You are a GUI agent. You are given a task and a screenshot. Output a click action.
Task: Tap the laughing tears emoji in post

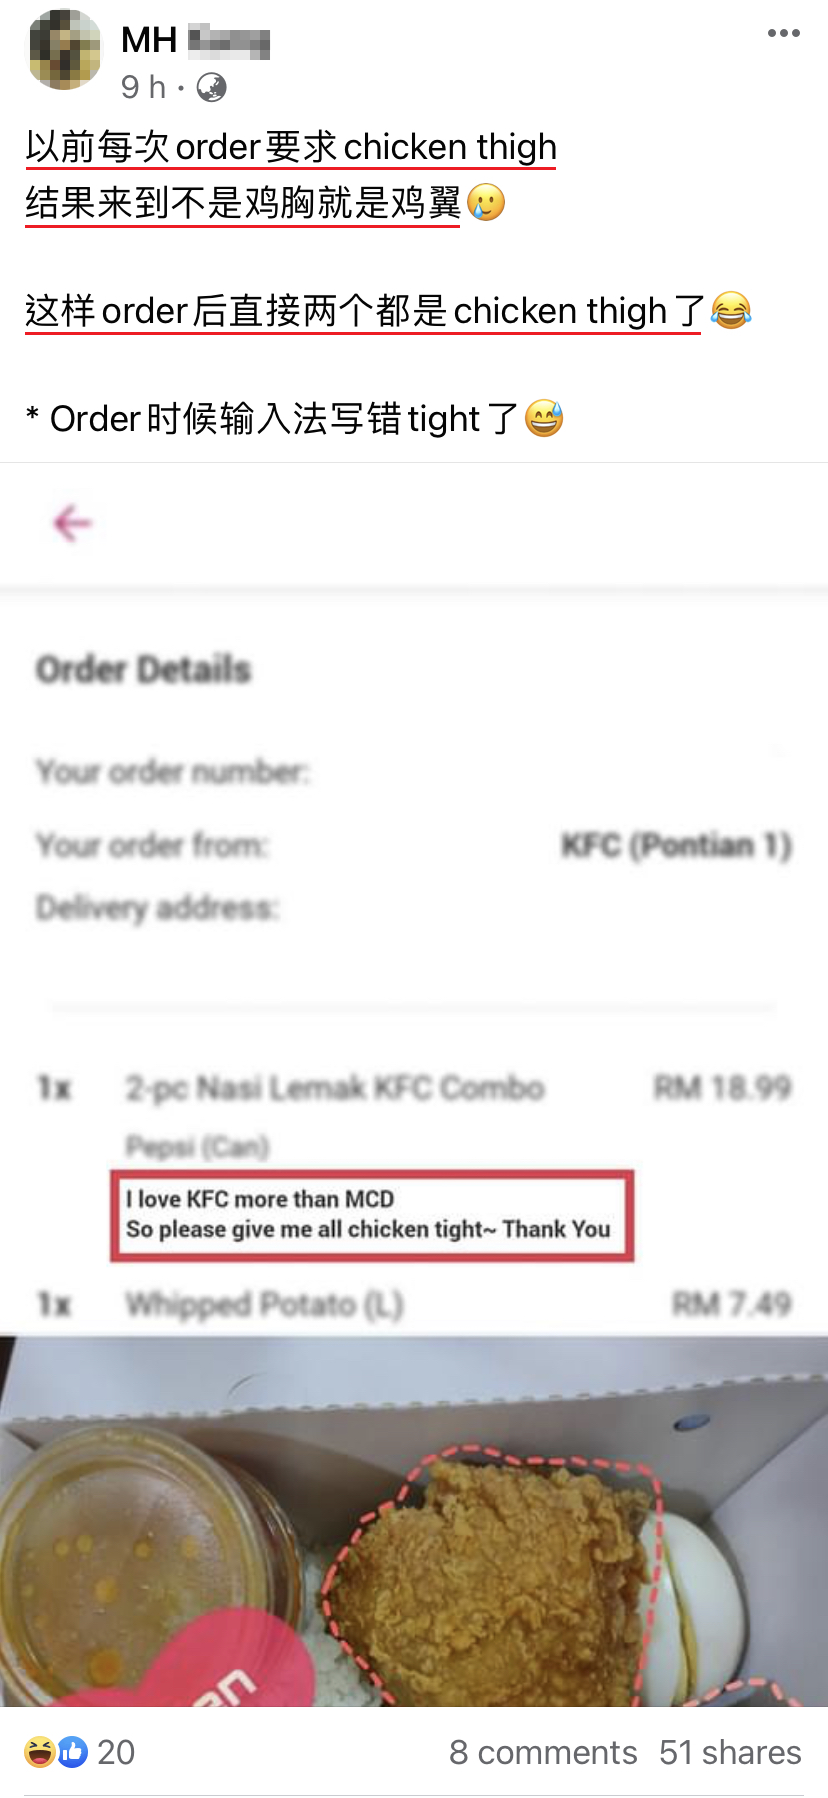(x=731, y=310)
